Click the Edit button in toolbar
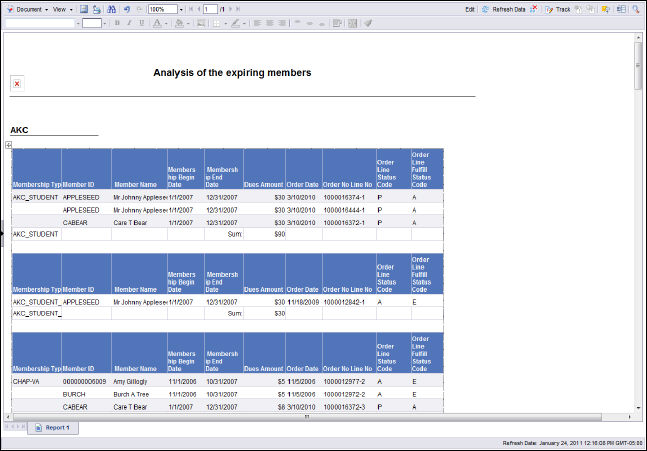647x451 pixels. pyautogui.click(x=470, y=8)
